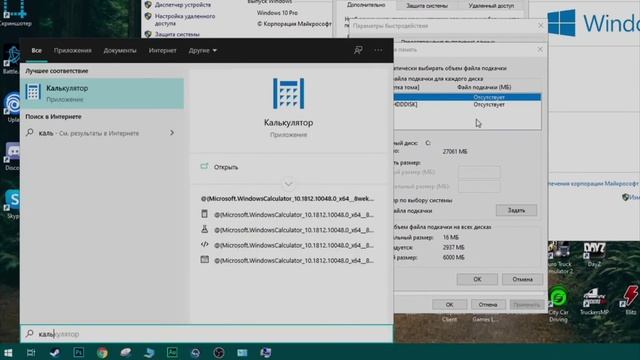Image resolution: width=640 pixels, height=360 pixels.
Task: Expand the chevron below Открыть
Action: 289,184
